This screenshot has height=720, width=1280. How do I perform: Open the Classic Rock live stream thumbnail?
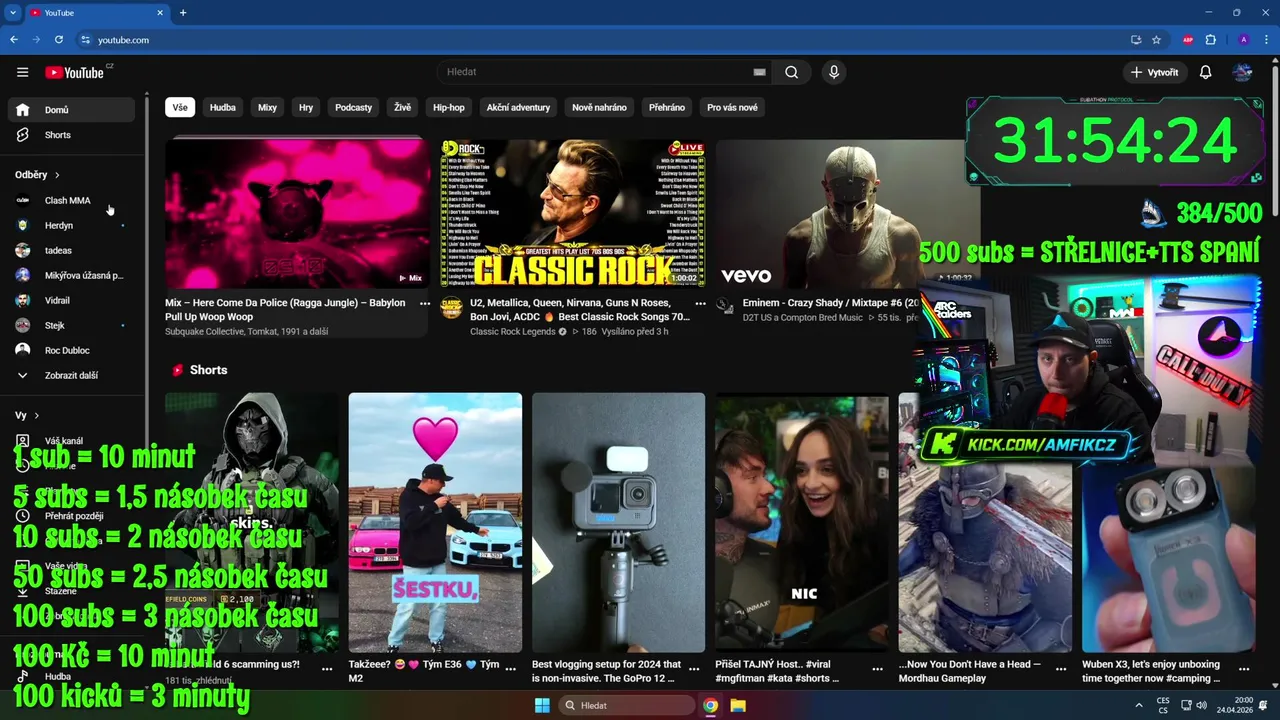point(573,213)
